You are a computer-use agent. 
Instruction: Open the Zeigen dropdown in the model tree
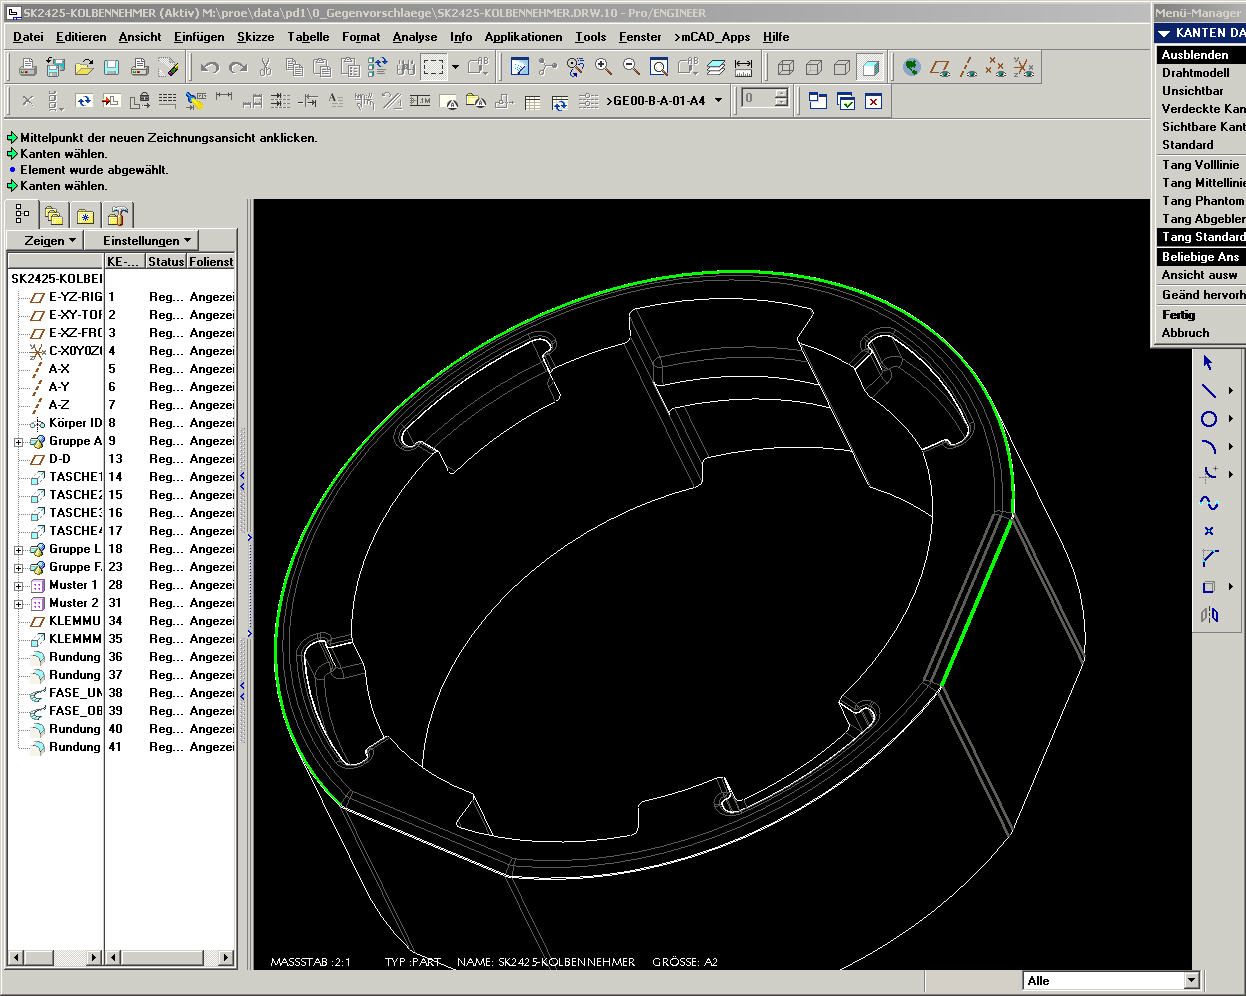(x=45, y=240)
